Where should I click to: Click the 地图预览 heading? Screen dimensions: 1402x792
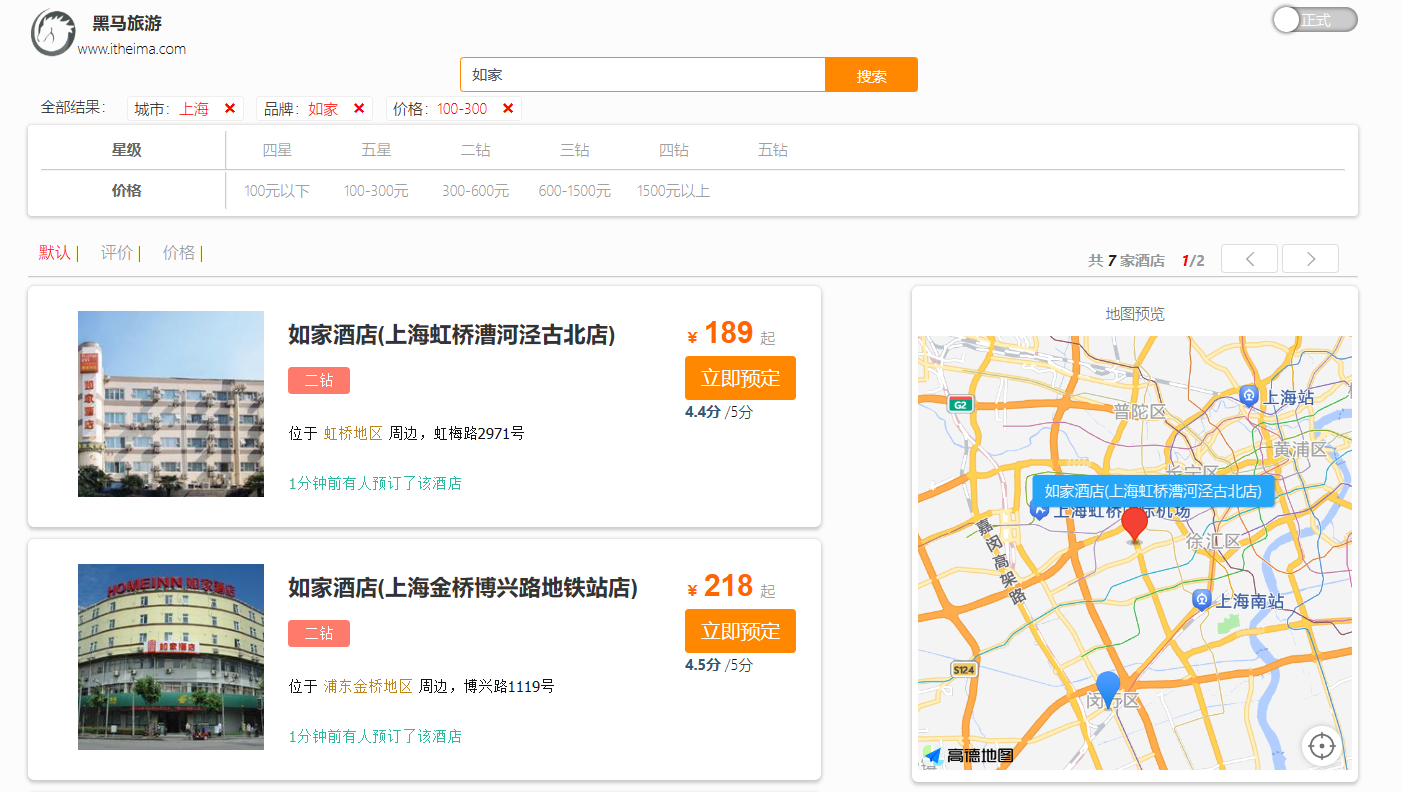pyautogui.click(x=1135, y=314)
